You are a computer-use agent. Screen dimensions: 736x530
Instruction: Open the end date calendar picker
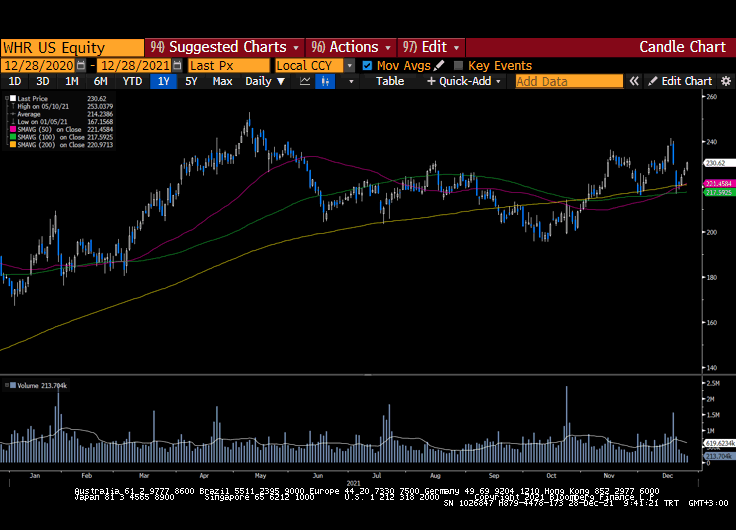177,65
